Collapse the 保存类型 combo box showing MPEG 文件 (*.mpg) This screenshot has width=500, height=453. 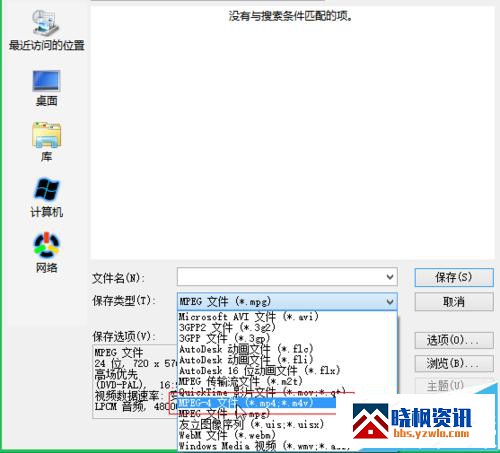click(x=287, y=302)
